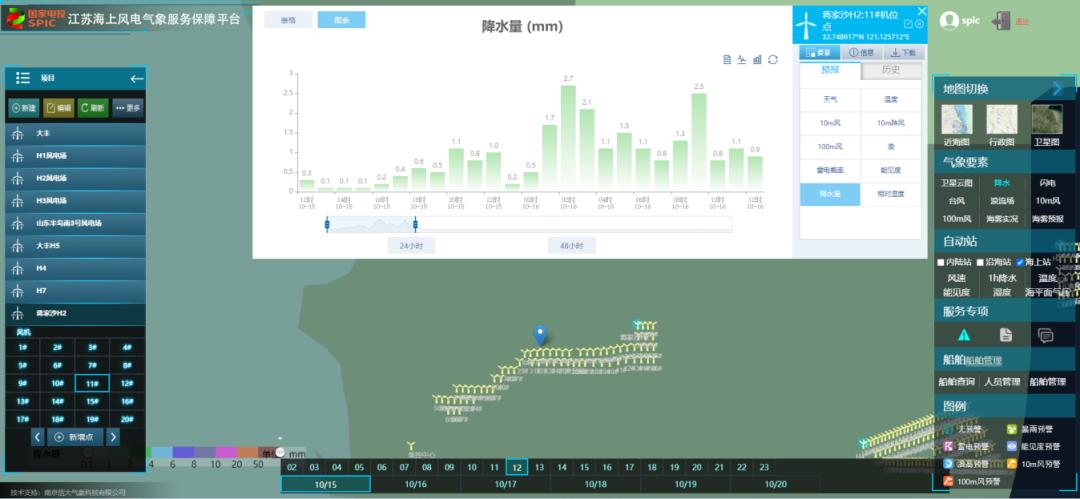The image size is (1080, 499).
Task: Check the 内陆站 checkbox
Action: coord(941,263)
